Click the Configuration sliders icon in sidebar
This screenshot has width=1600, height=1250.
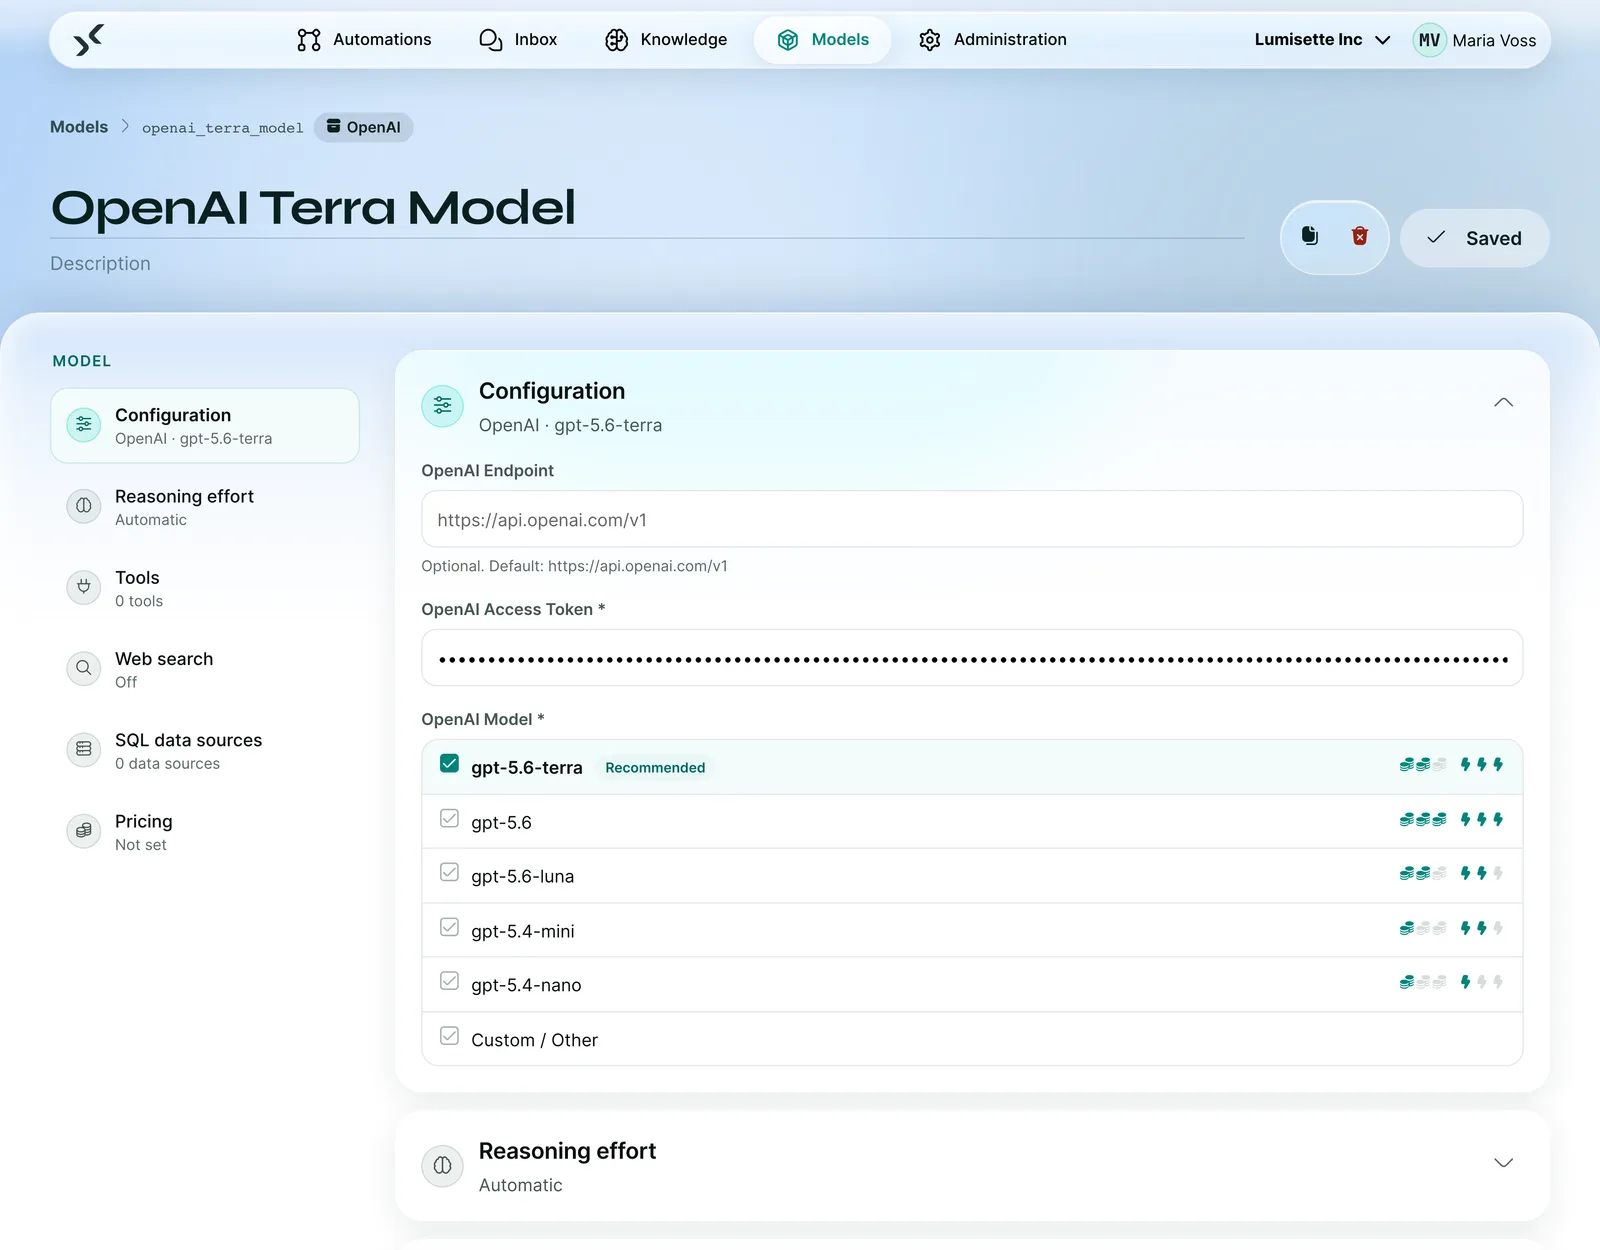(x=84, y=425)
